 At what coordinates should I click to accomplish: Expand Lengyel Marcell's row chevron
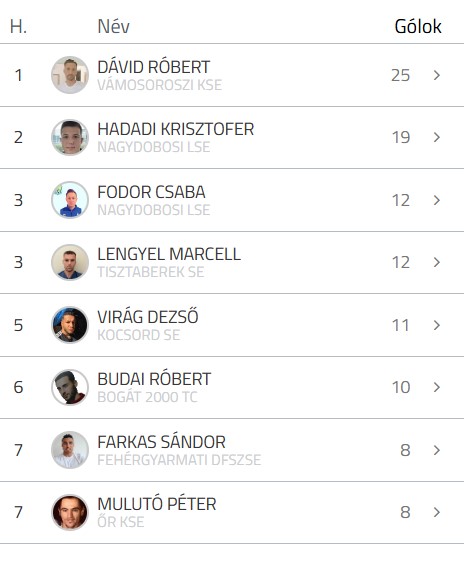437,262
